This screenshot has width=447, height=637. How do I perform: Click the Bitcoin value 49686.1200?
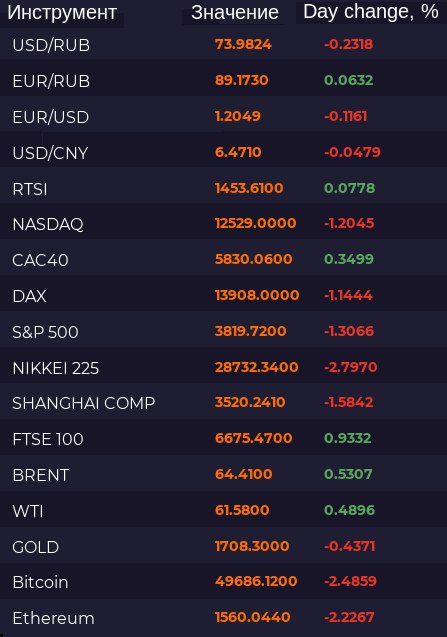point(256,581)
